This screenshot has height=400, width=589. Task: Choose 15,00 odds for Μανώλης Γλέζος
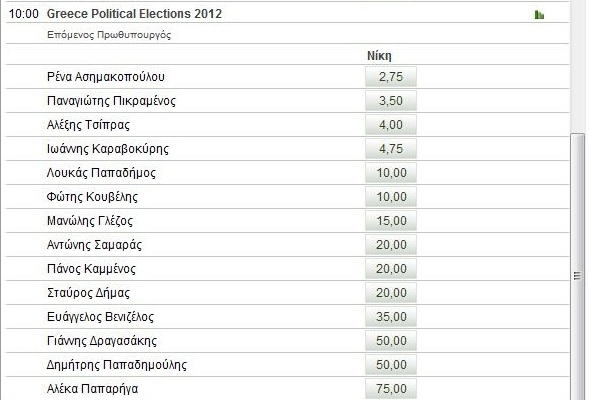tap(391, 221)
